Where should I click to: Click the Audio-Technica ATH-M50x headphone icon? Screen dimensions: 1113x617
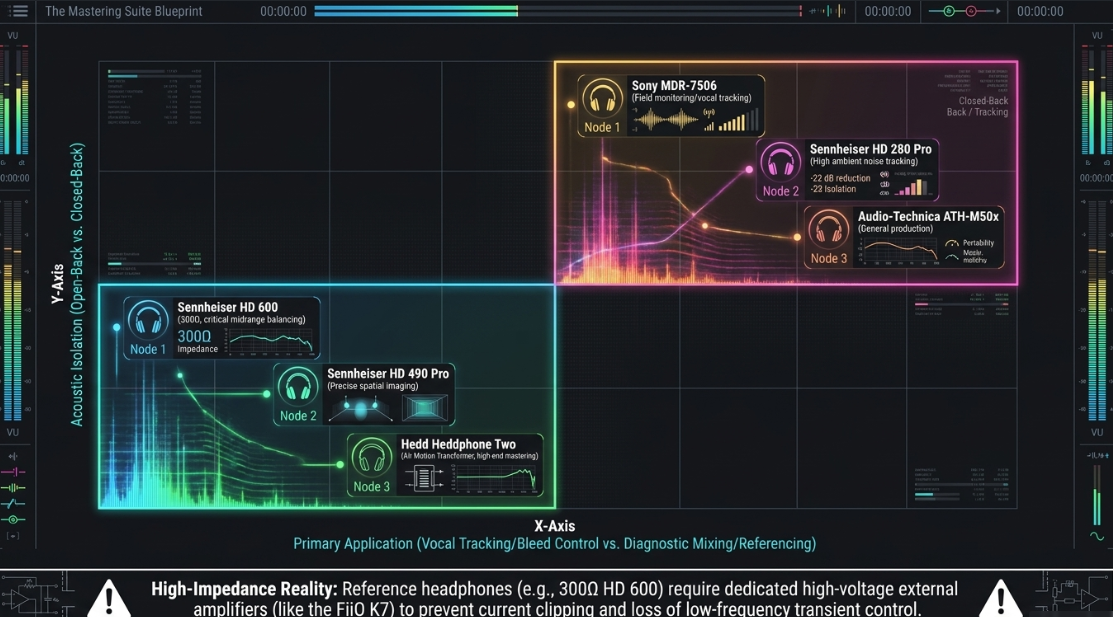pyautogui.click(x=828, y=230)
